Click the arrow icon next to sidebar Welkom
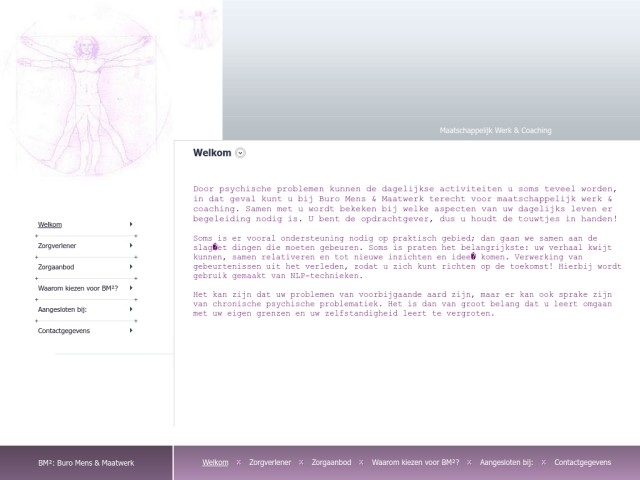The height and width of the screenshot is (480, 640). tap(131, 224)
